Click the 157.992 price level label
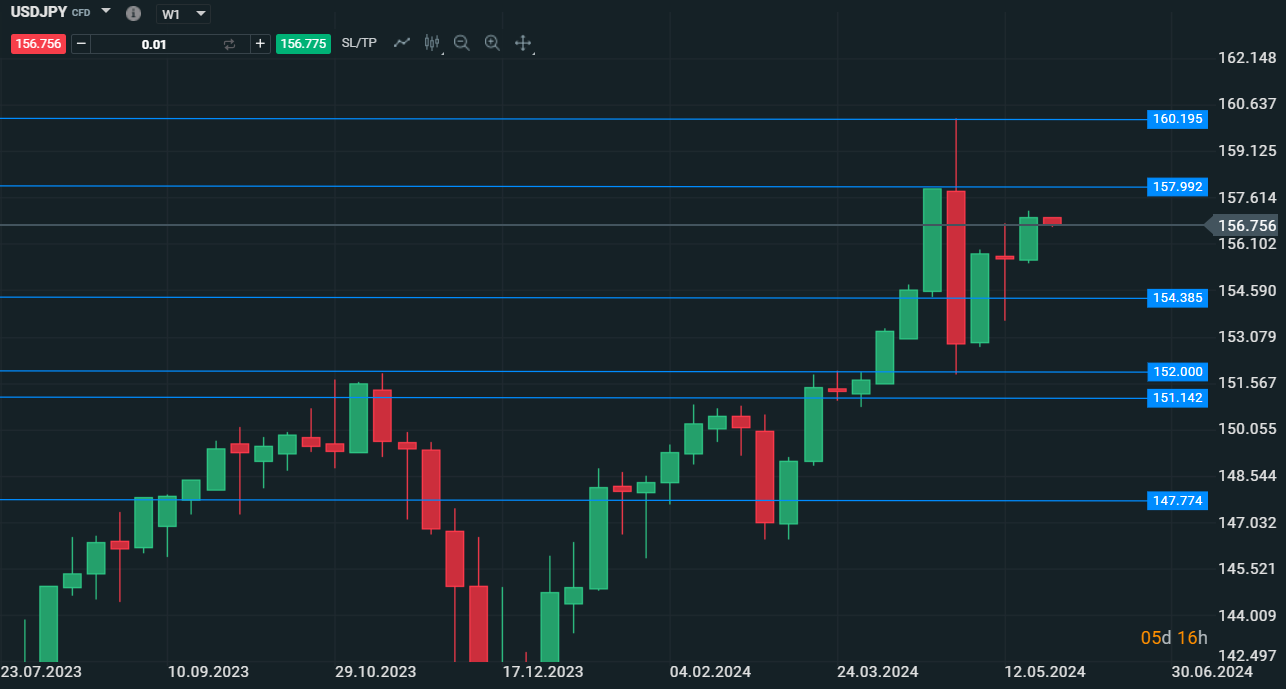Viewport: 1286px width, 689px height. pyautogui.click(x=1177, y=187)
